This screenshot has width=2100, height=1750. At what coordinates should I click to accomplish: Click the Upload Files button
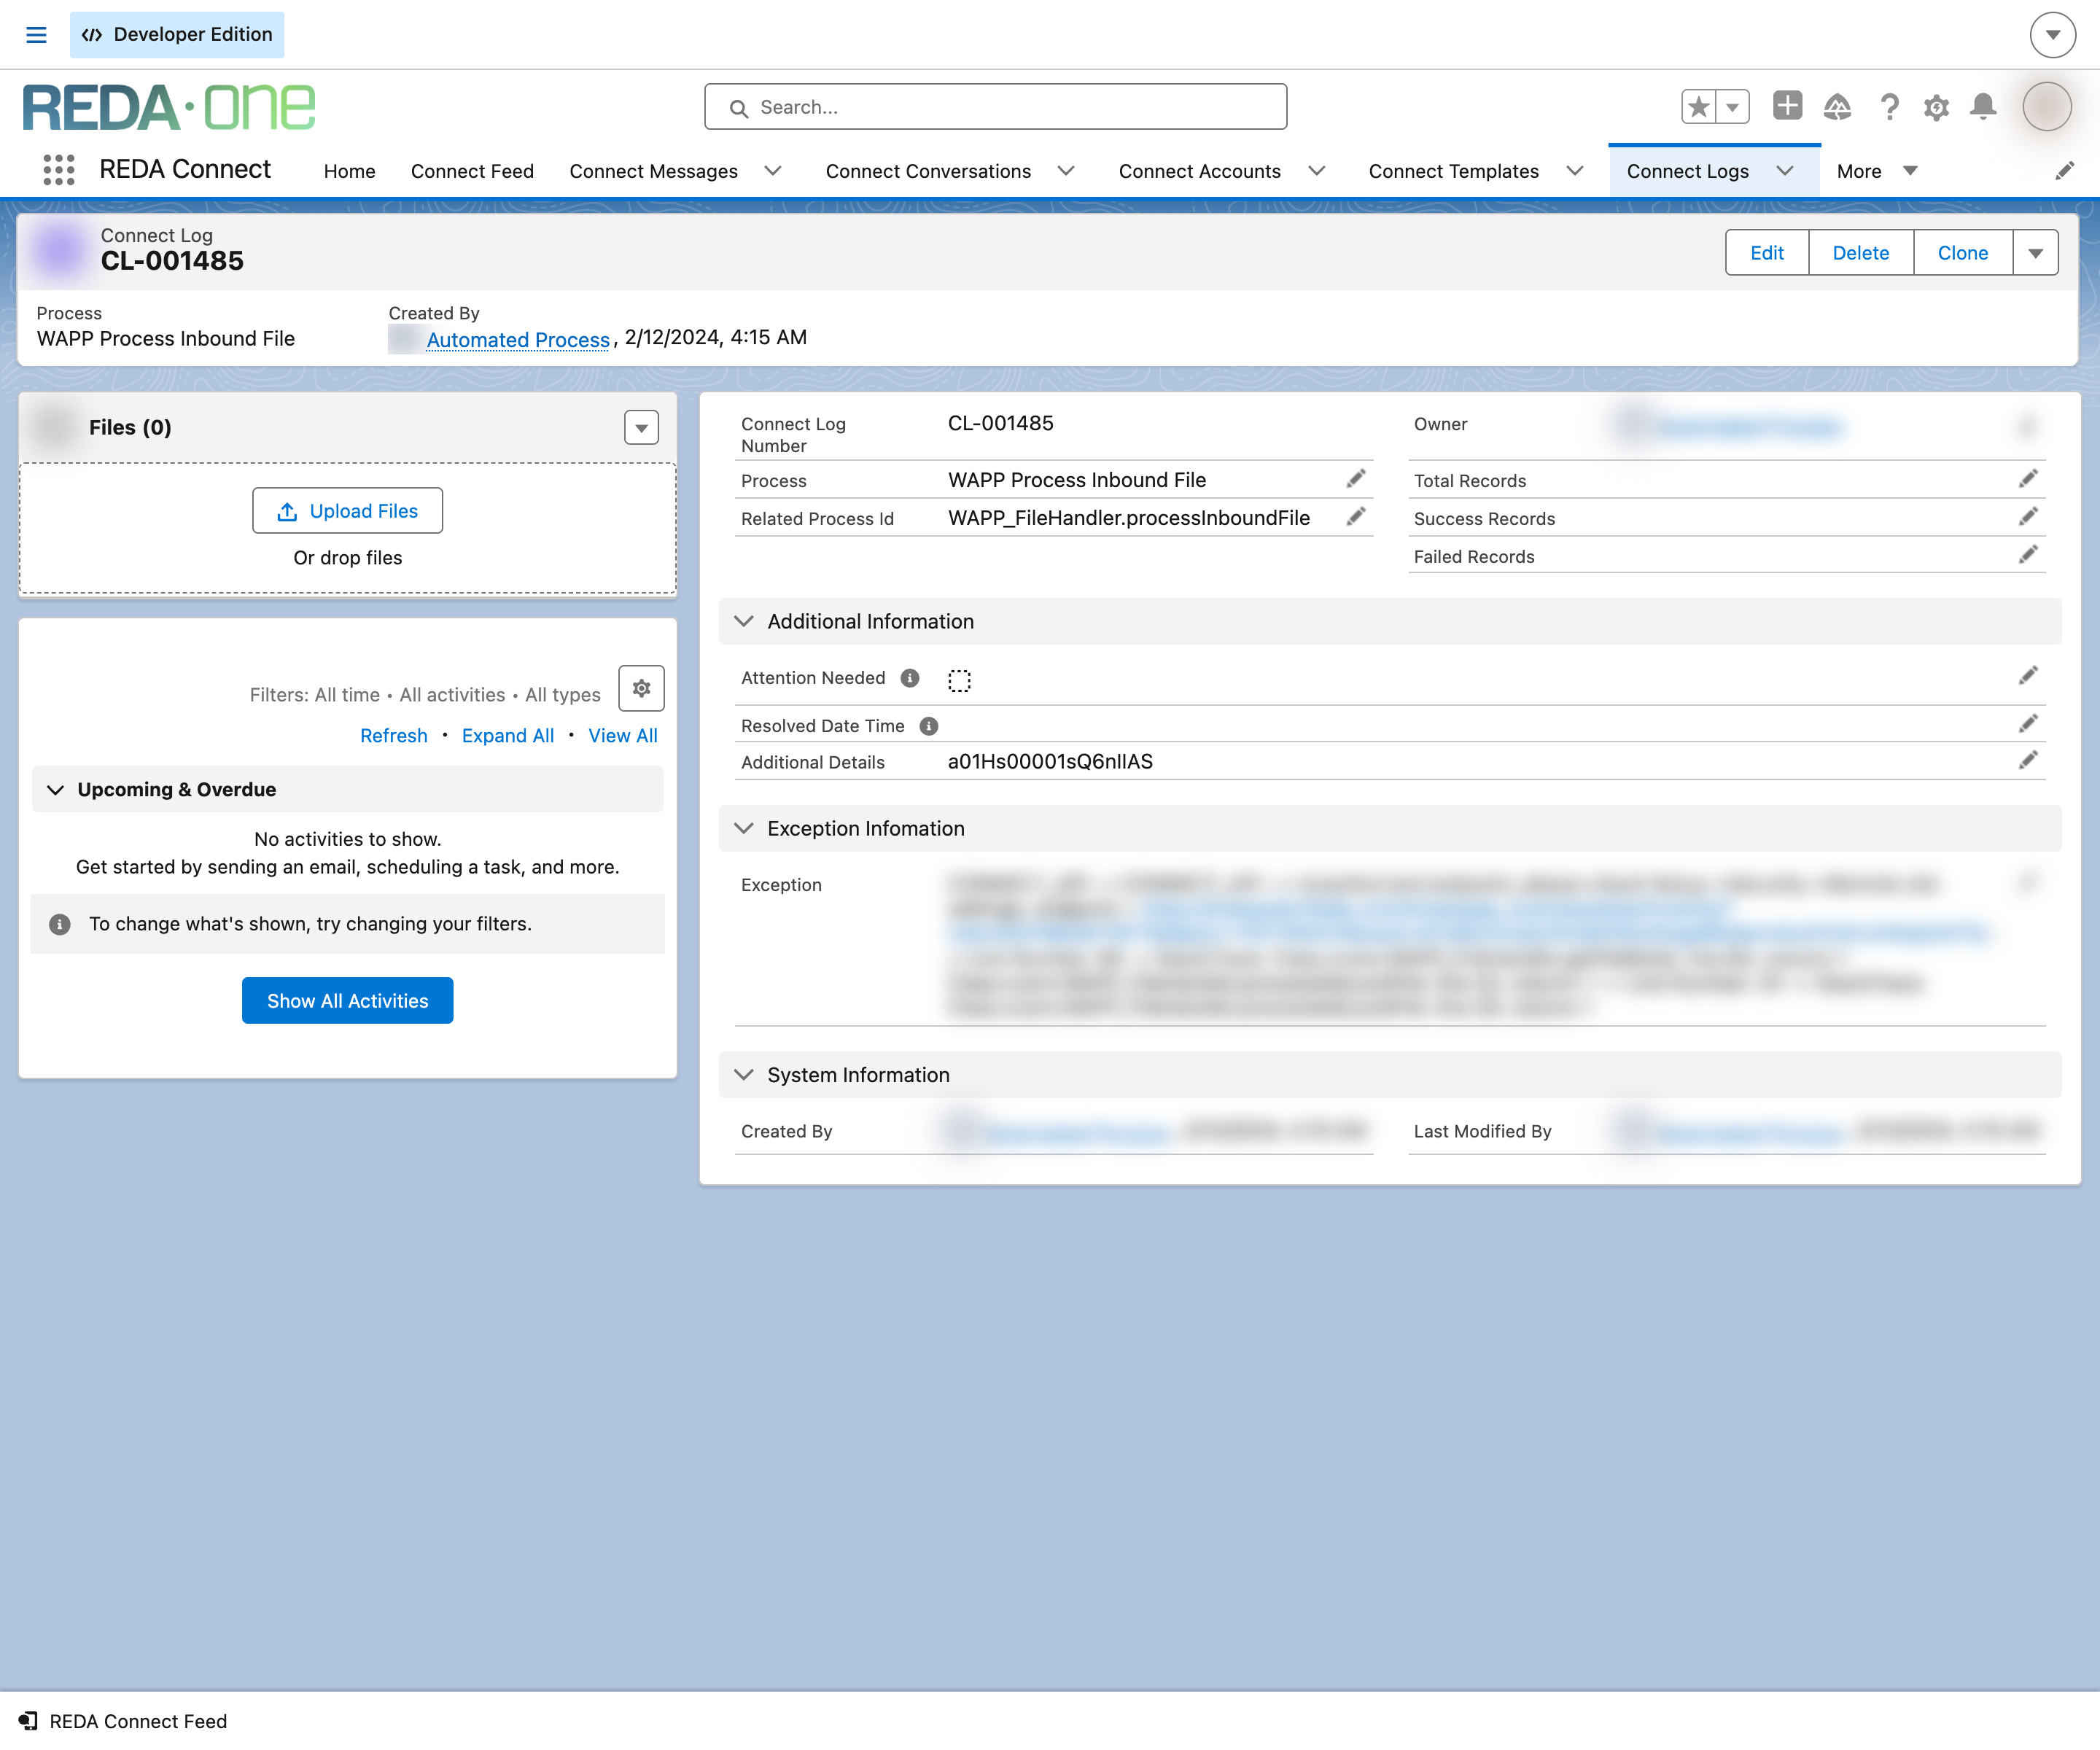click(x=347, y=511)
